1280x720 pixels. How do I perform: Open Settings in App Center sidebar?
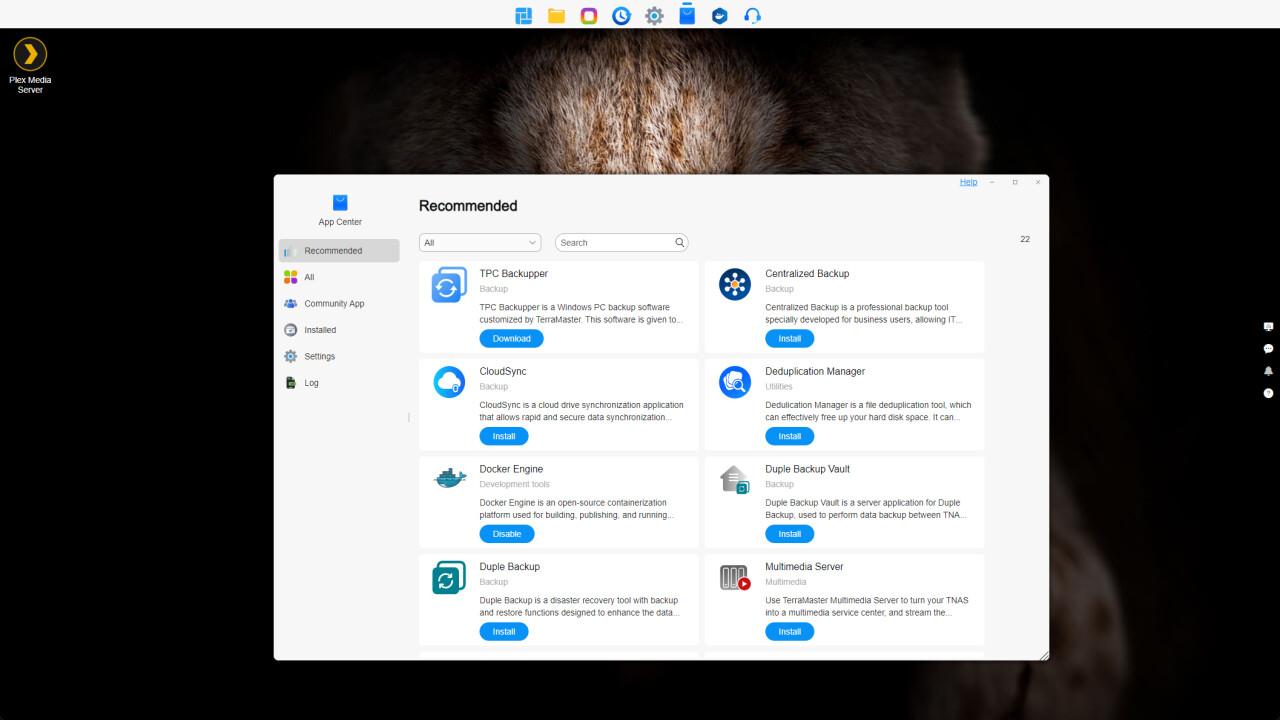(x=339, y=357)
